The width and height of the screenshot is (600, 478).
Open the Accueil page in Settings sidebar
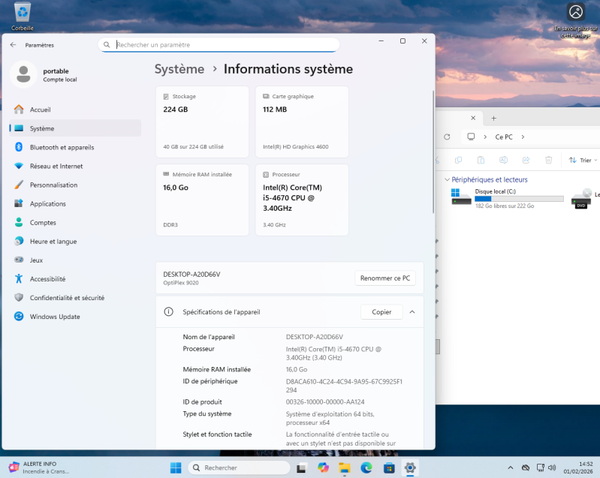40,110
